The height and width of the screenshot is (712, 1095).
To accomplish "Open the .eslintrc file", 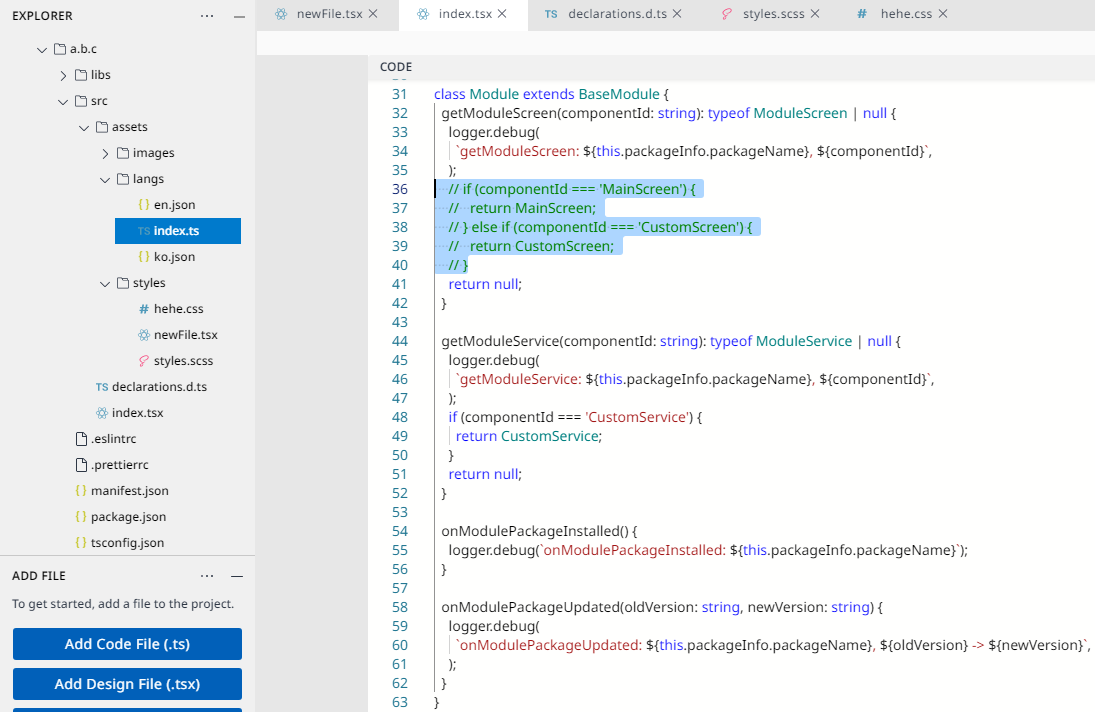I will (114, 439).
